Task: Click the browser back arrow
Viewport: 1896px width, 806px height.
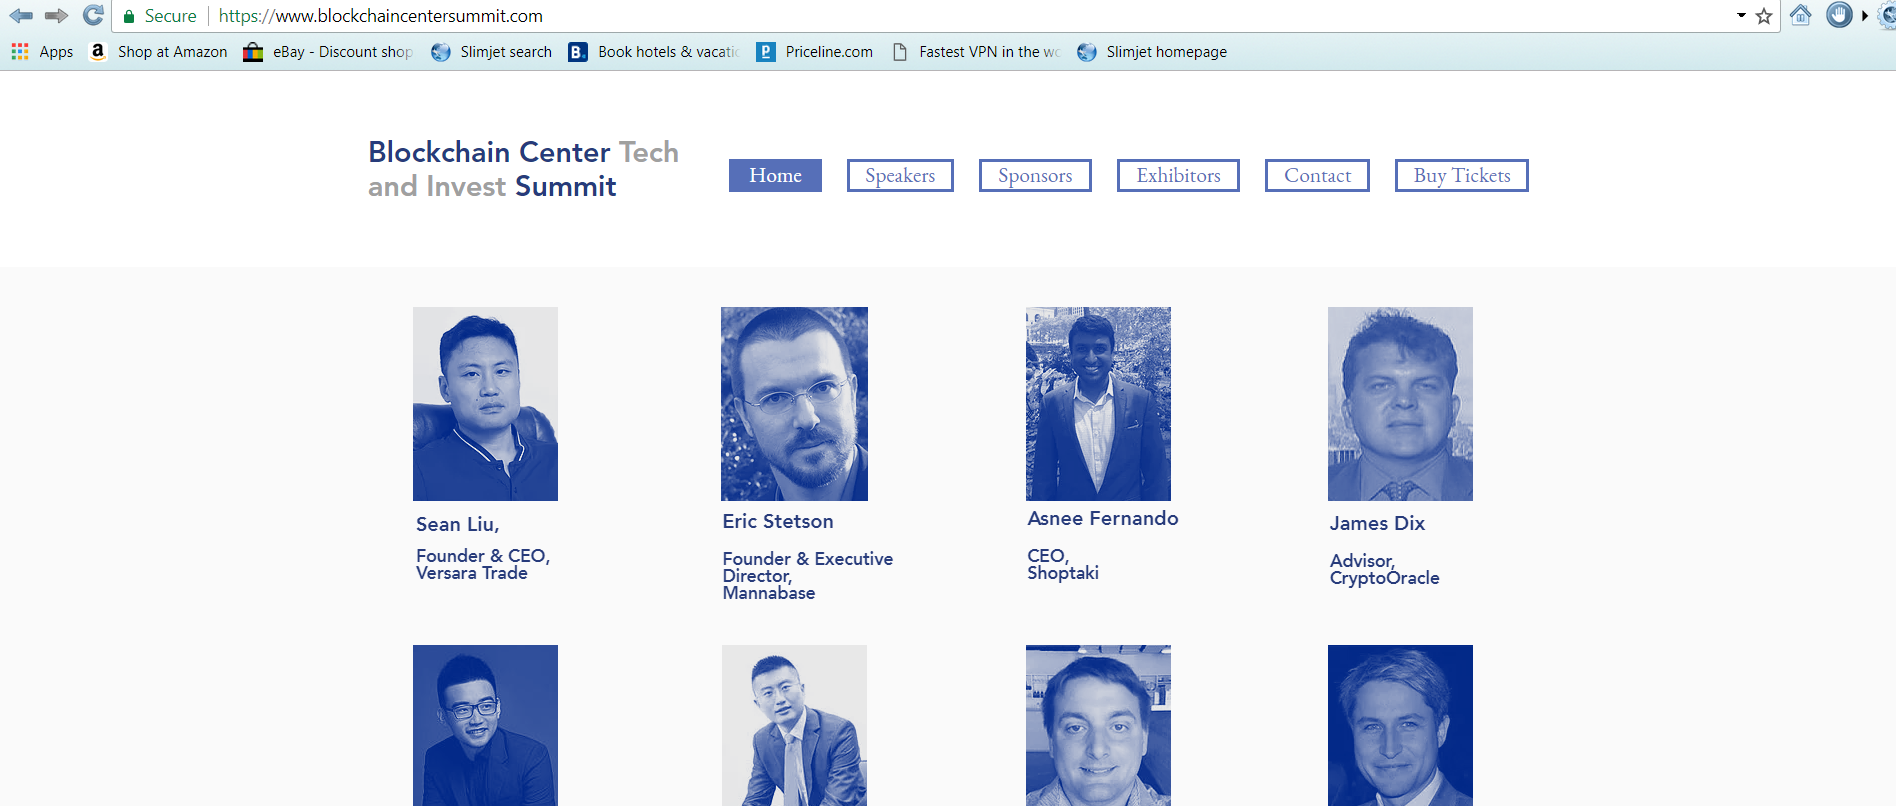Action: point(21,15)
